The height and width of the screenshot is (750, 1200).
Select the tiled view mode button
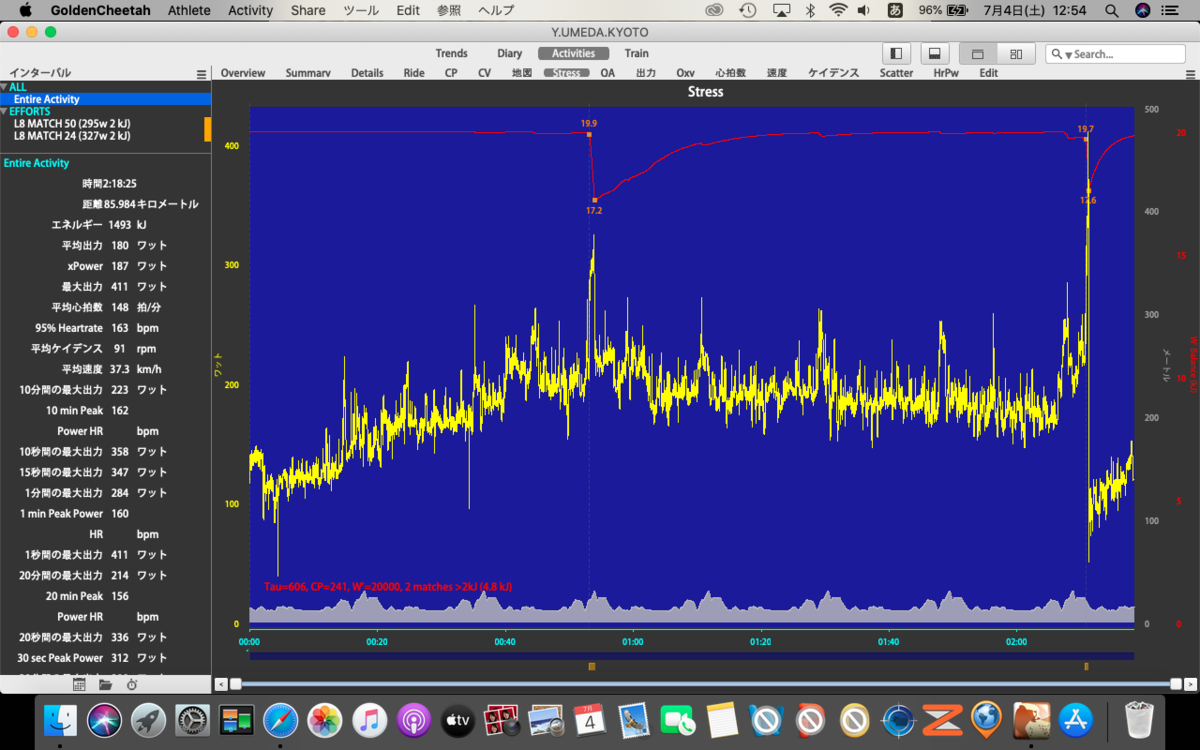tap(1016, 54)
